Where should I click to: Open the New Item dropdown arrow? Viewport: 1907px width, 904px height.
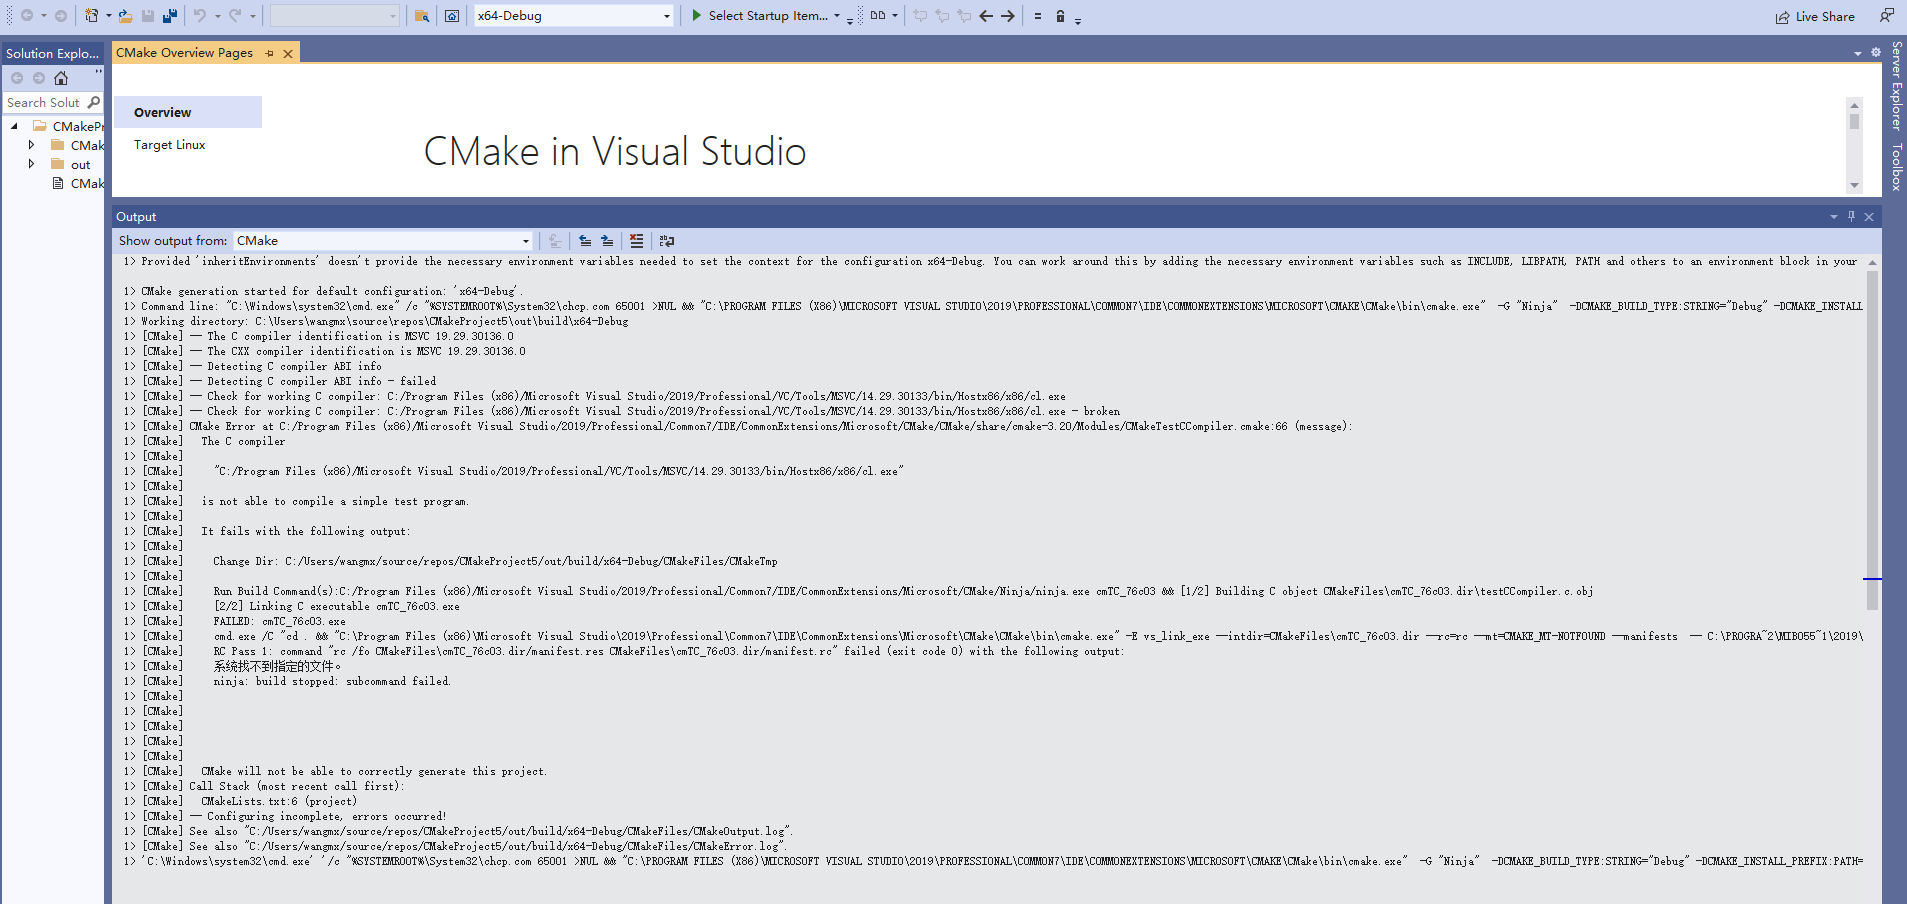108,16
